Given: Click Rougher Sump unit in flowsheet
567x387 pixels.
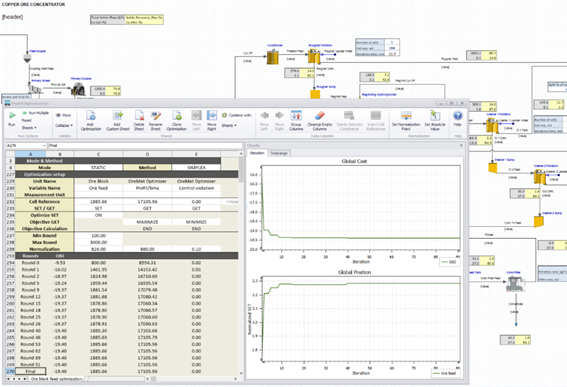Looking at the screenshot, I should click(315, 94).
